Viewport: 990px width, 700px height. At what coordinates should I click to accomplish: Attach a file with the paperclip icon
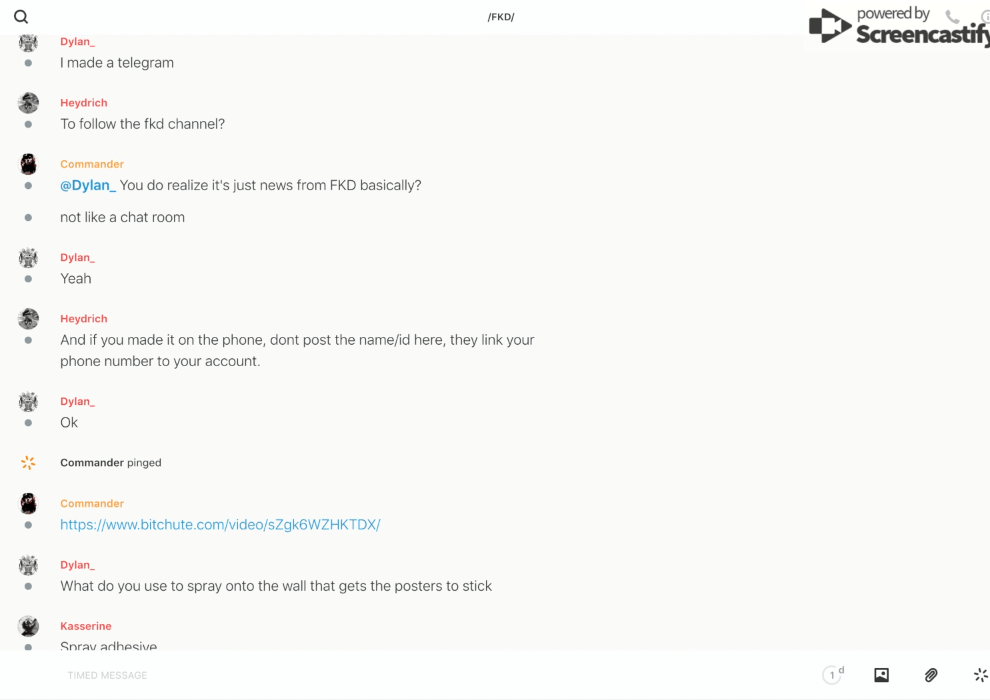point(931,675)
